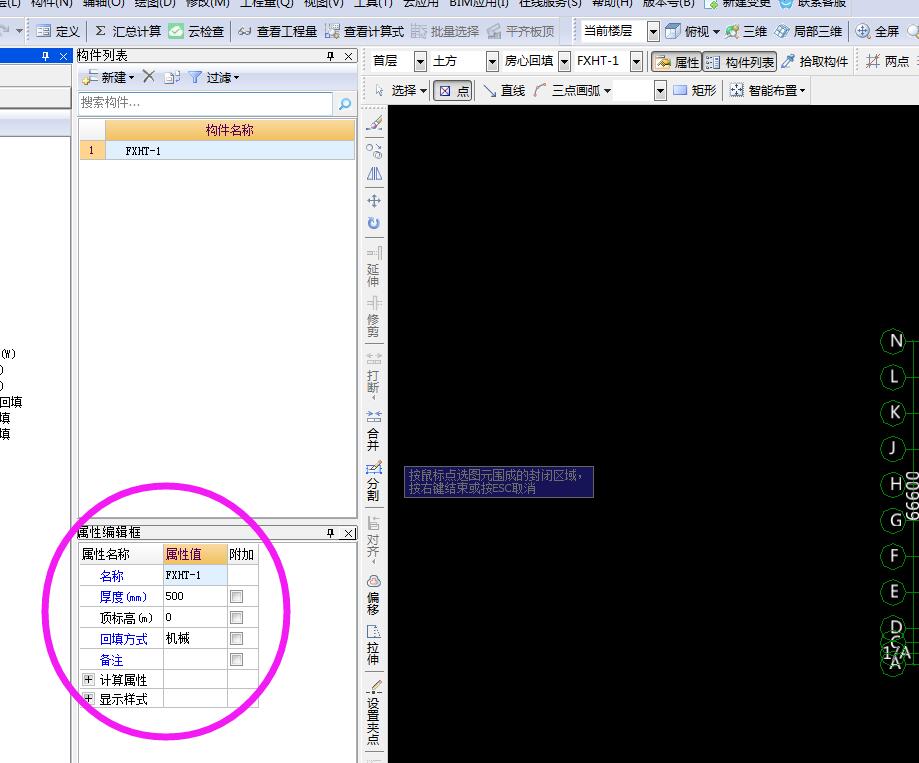This screenshot has width=919, height=763.
Task: Click the 拉伸 stretch tool
Action: 373,645
